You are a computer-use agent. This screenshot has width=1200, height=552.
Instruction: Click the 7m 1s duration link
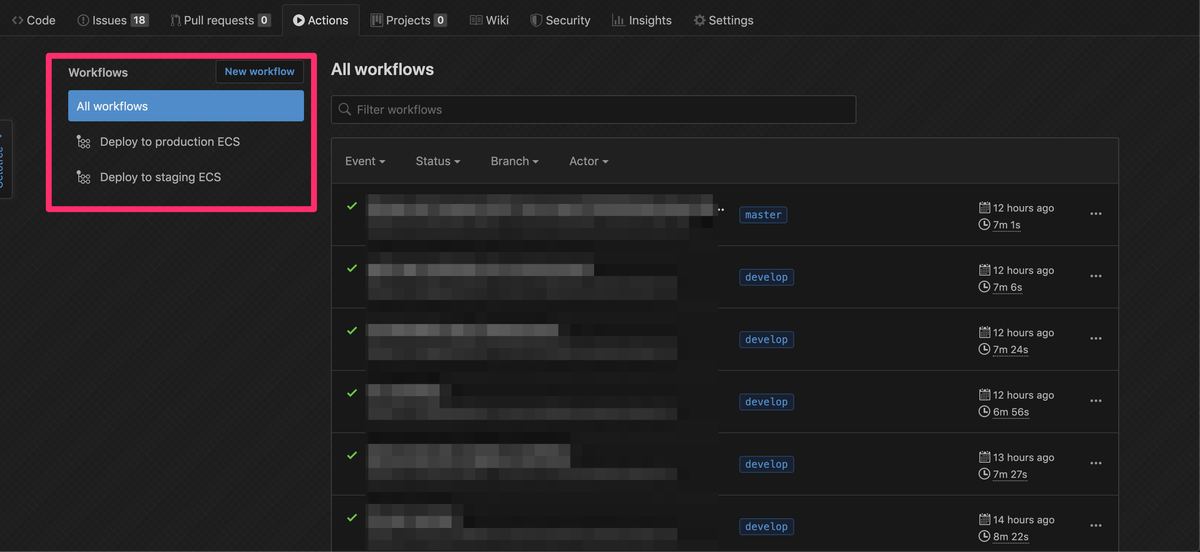point(1007,225)
